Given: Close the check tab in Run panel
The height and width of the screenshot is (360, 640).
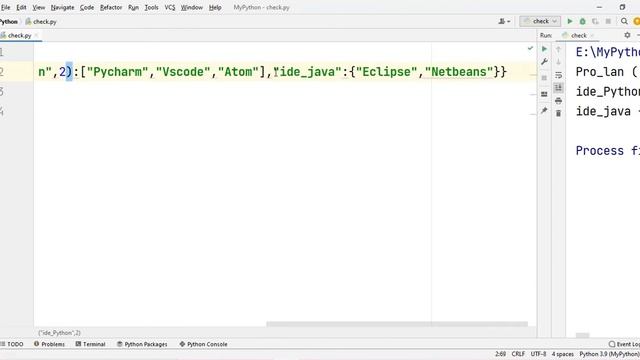Looking at the screenshot, I should (592, 36).
